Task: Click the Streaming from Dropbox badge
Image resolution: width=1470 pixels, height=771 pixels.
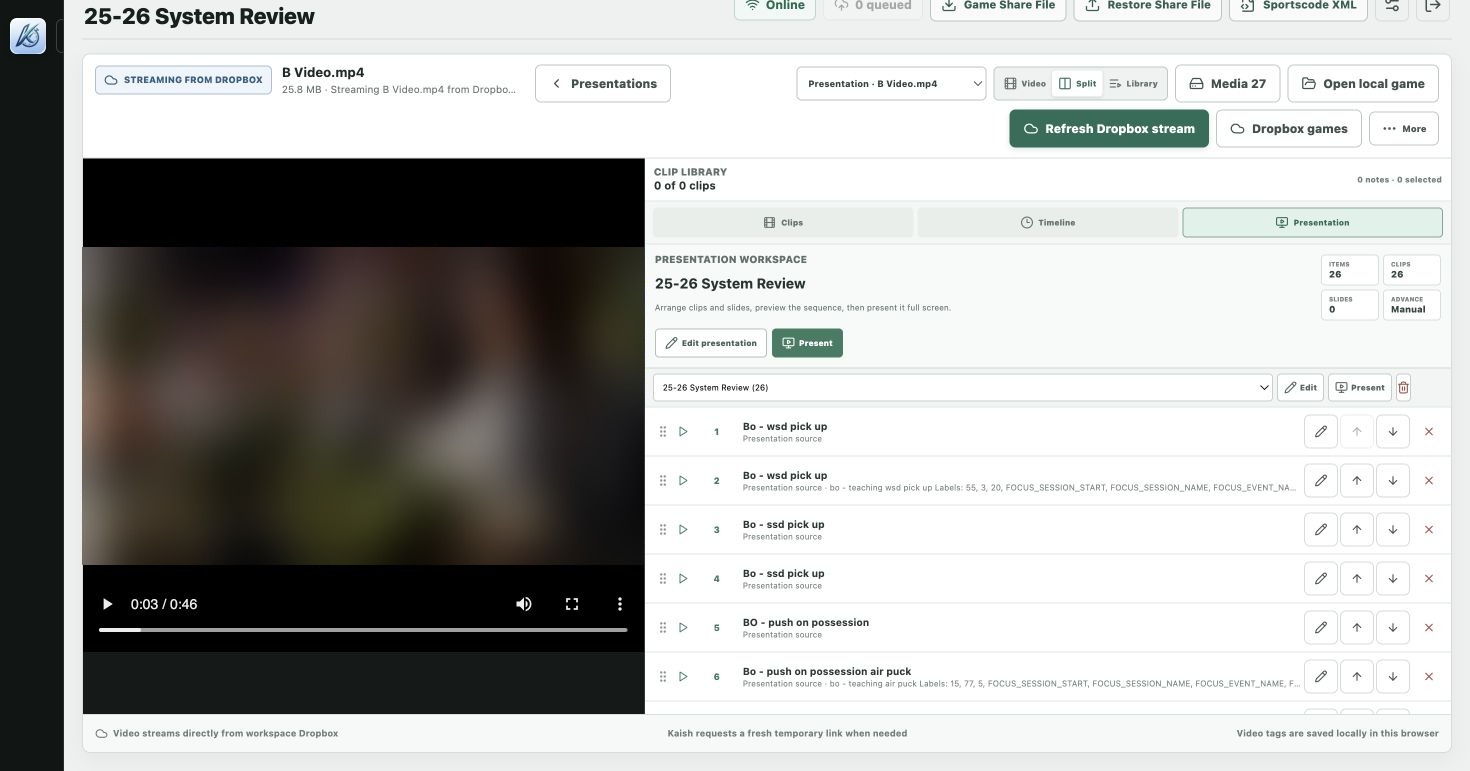Action: (x=183, y=80)
